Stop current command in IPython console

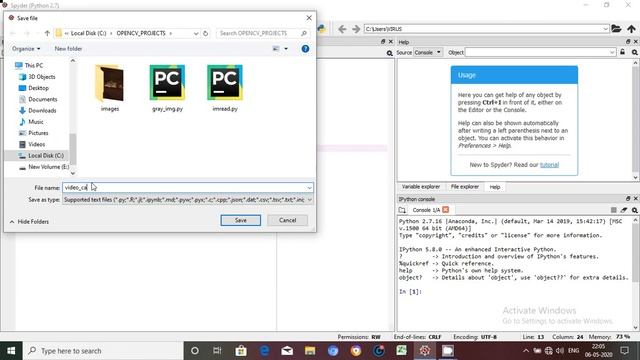(x=613, y=210)
